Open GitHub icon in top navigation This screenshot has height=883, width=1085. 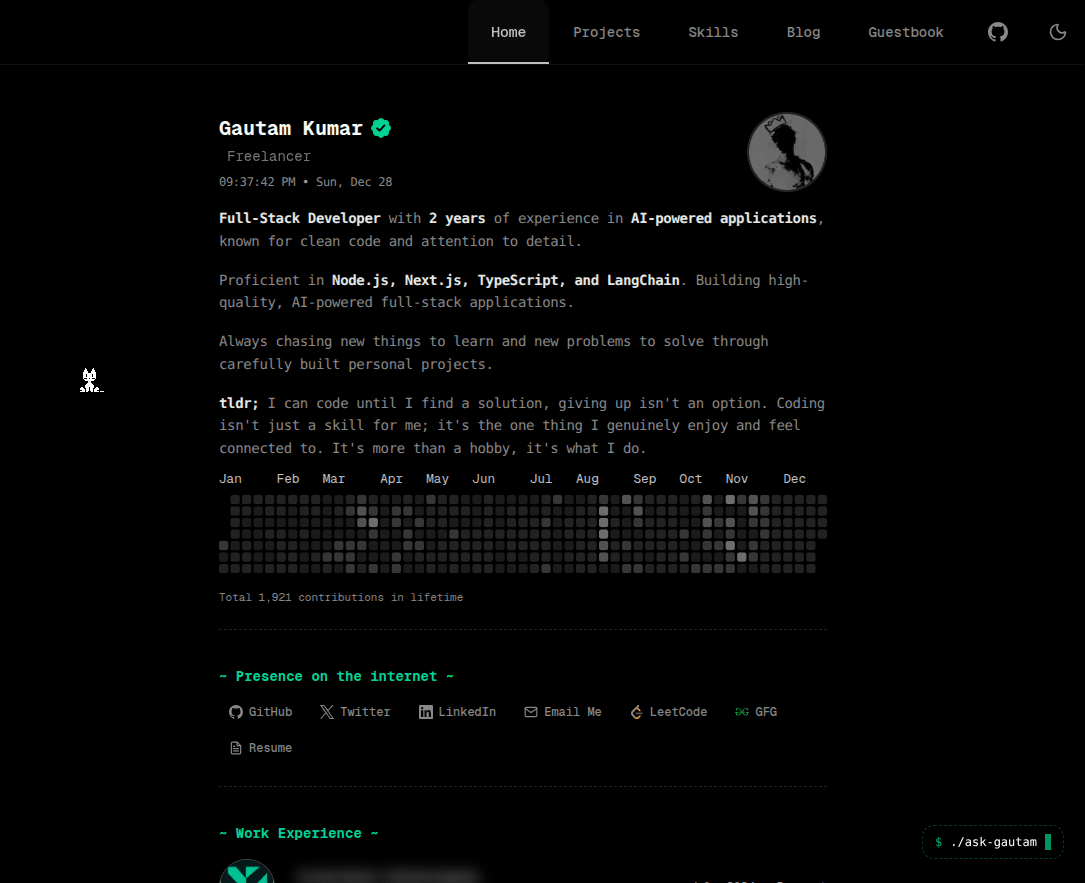[997, 32]
